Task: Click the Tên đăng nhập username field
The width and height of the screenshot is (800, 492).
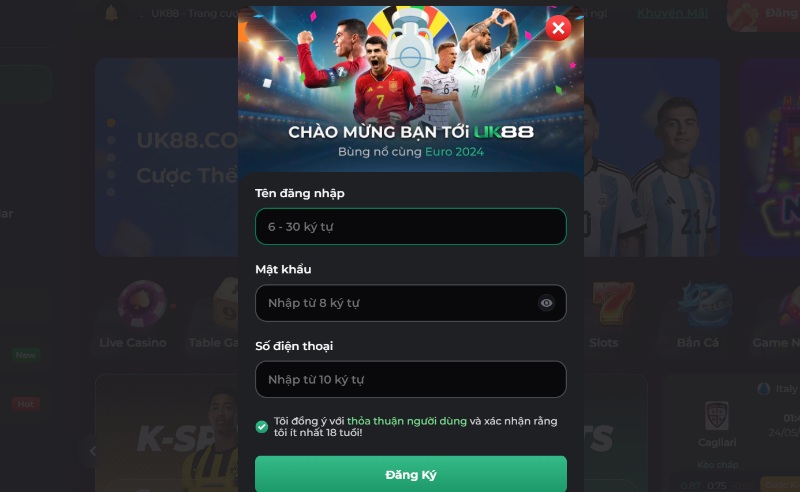Action: pyautogui.click(x=411, y=227)
